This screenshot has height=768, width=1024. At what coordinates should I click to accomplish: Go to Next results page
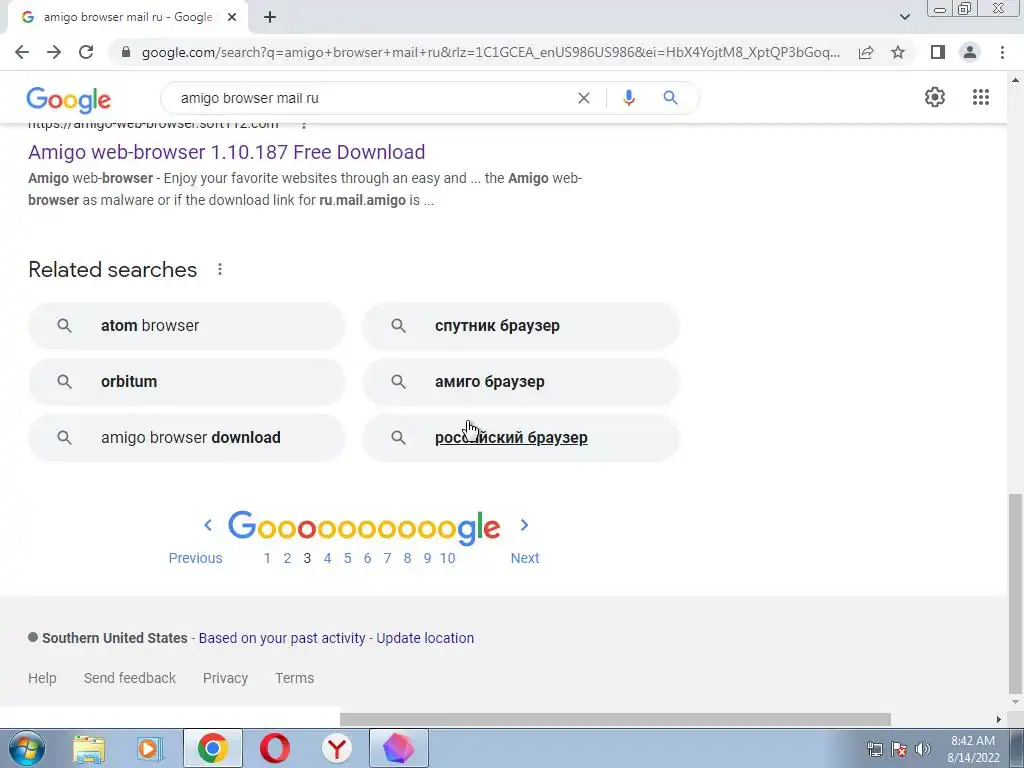click(524, 558)
